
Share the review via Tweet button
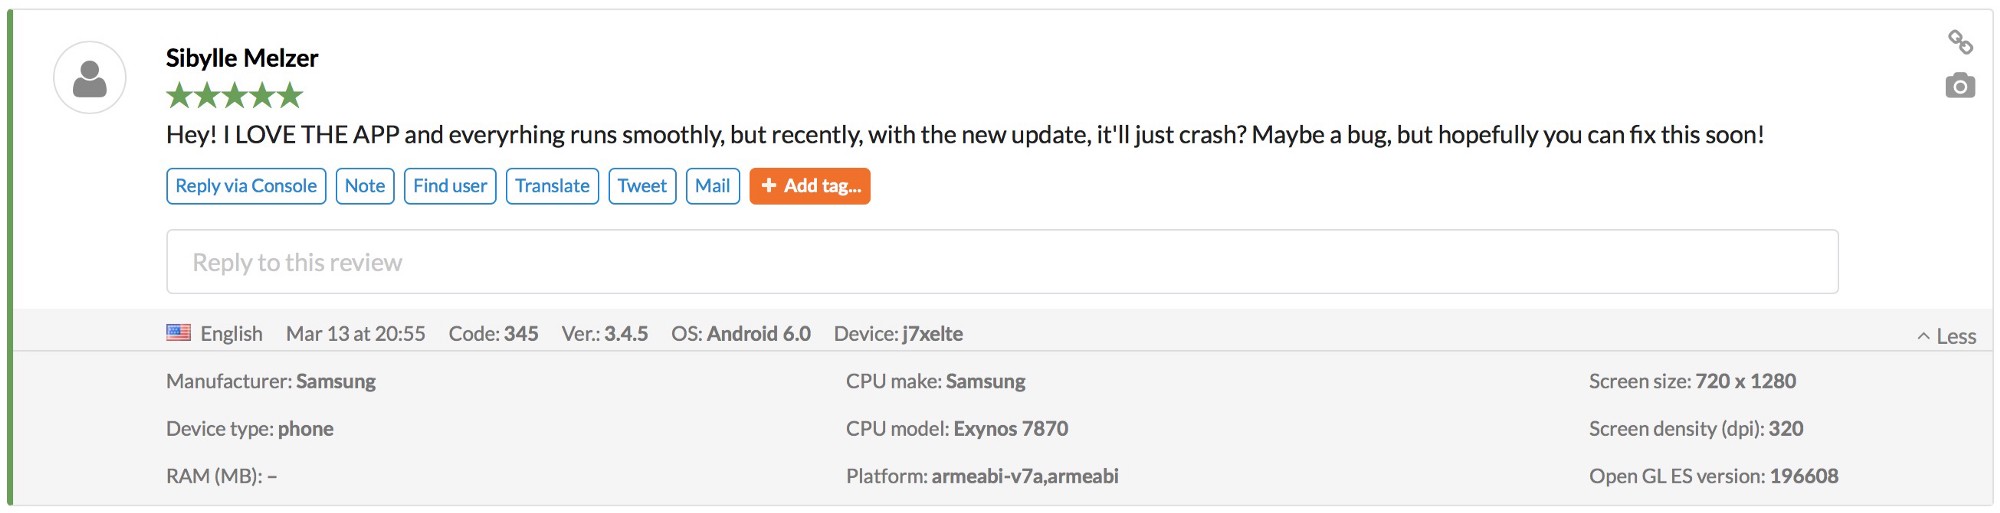click(642, 186)
